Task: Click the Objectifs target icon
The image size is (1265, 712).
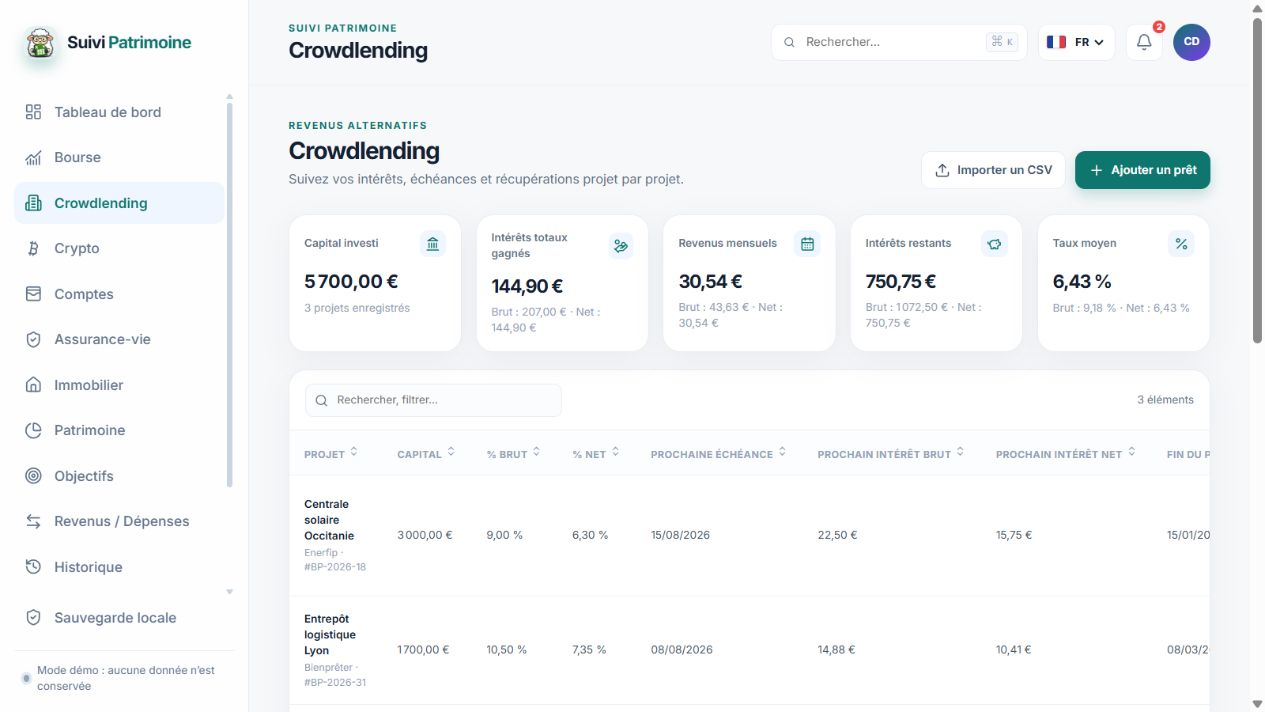Action: click(x=33, y=476)
